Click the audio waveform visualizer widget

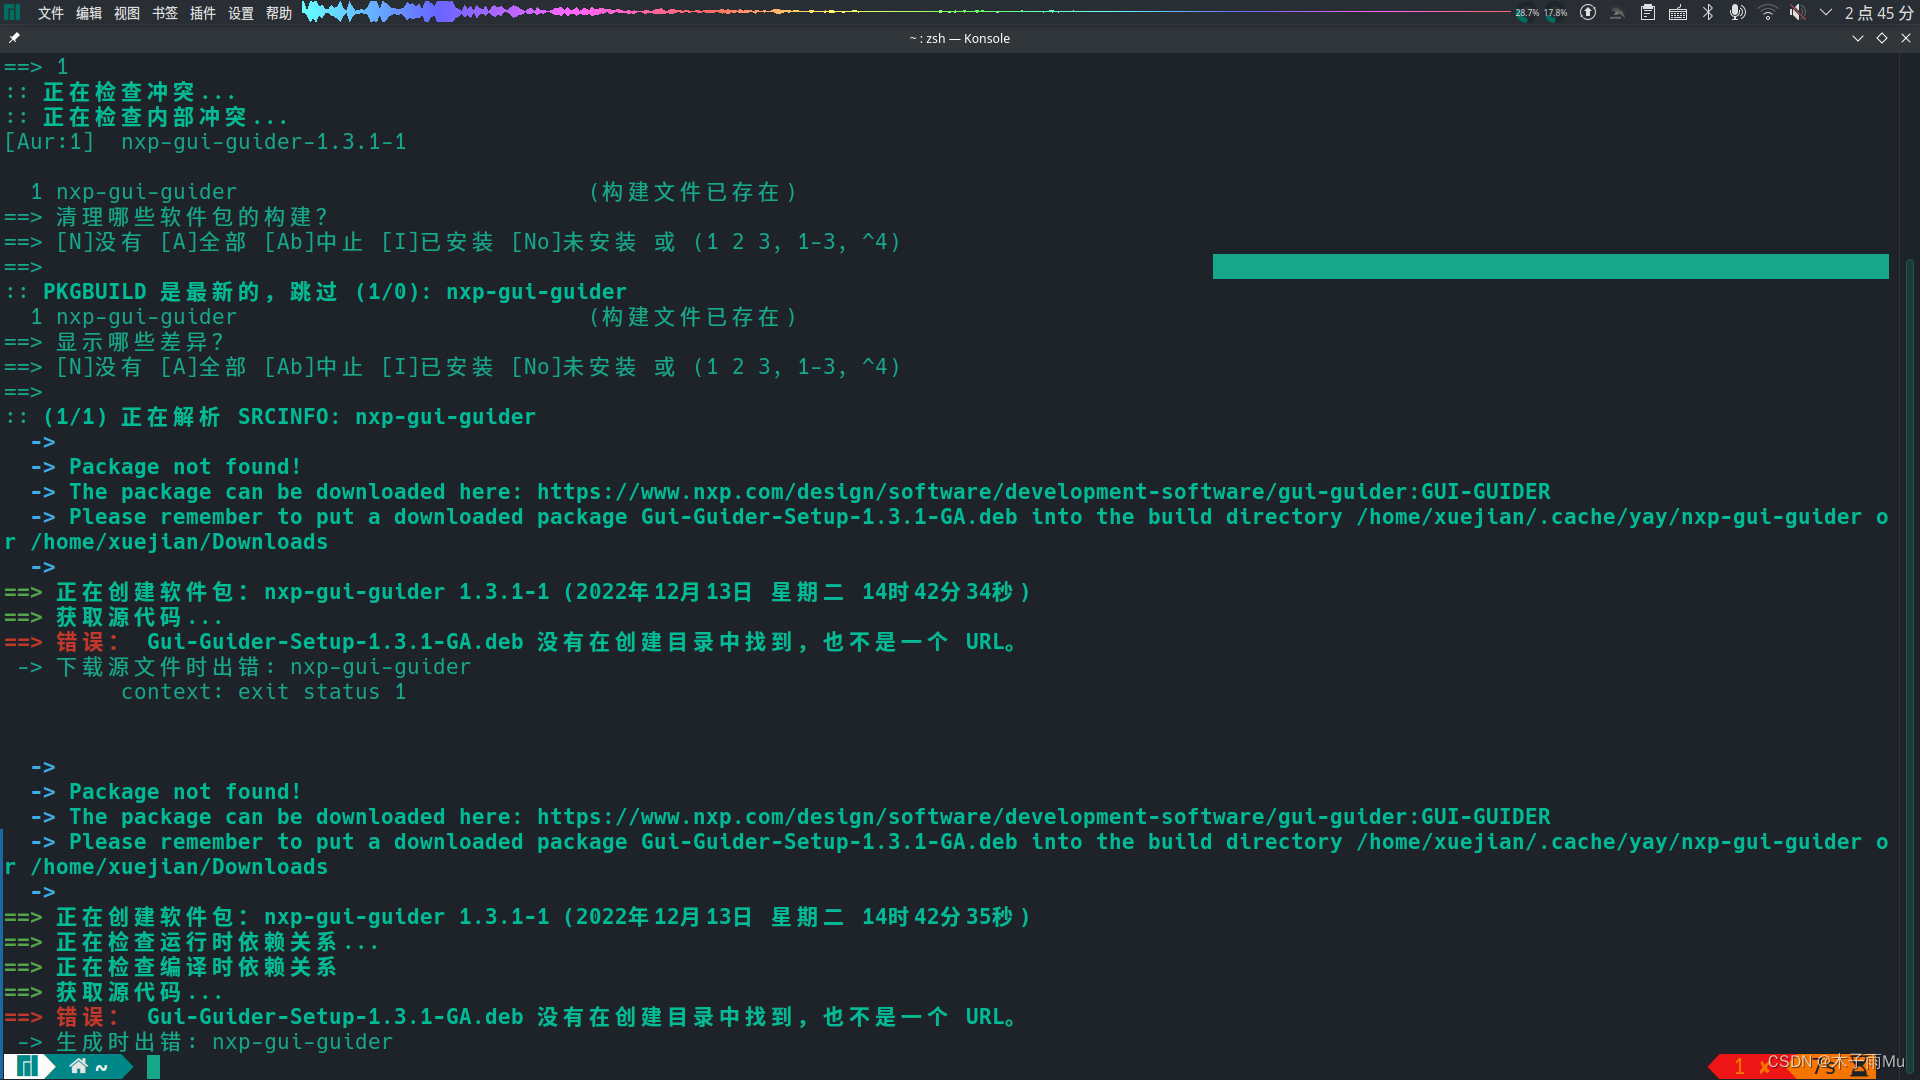[x=905, y=12]
